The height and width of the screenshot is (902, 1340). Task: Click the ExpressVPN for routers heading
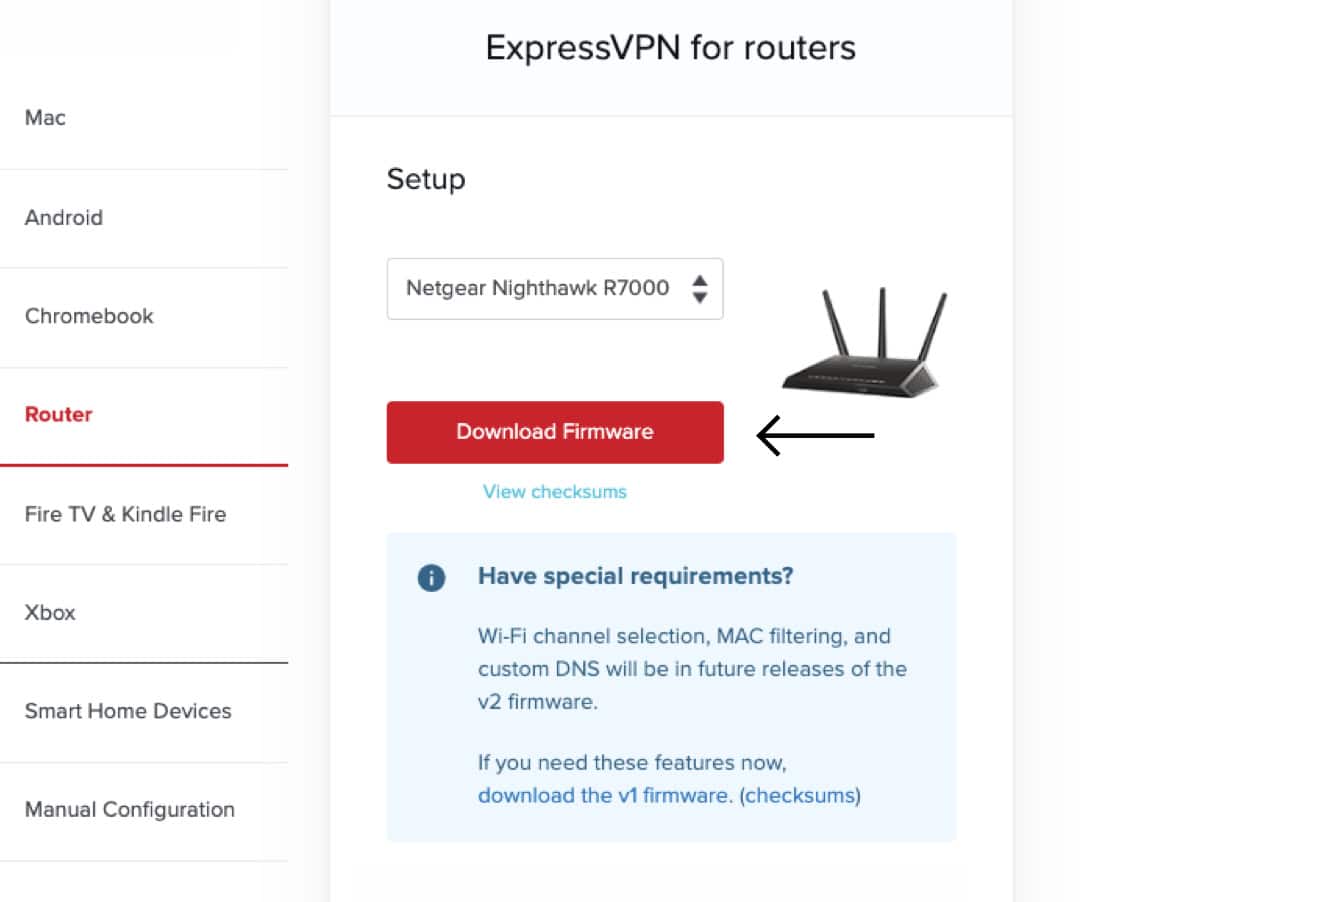click(x=671, y=48)
